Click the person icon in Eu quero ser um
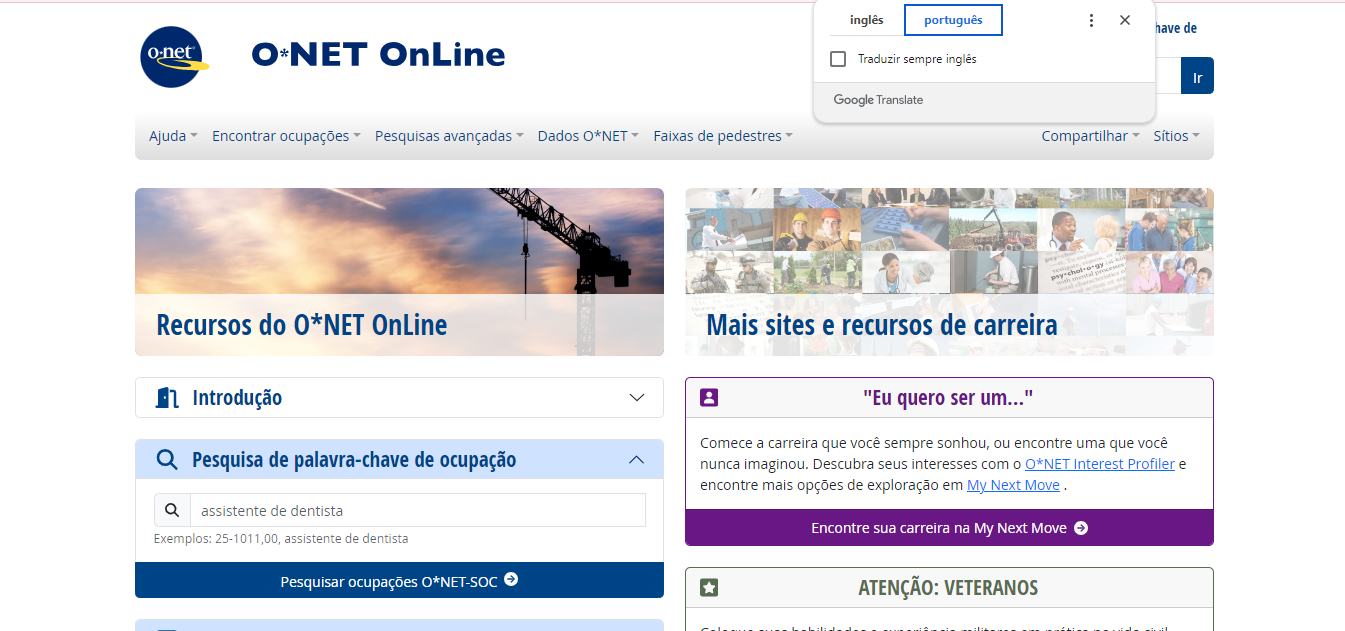 click(709, 397)
